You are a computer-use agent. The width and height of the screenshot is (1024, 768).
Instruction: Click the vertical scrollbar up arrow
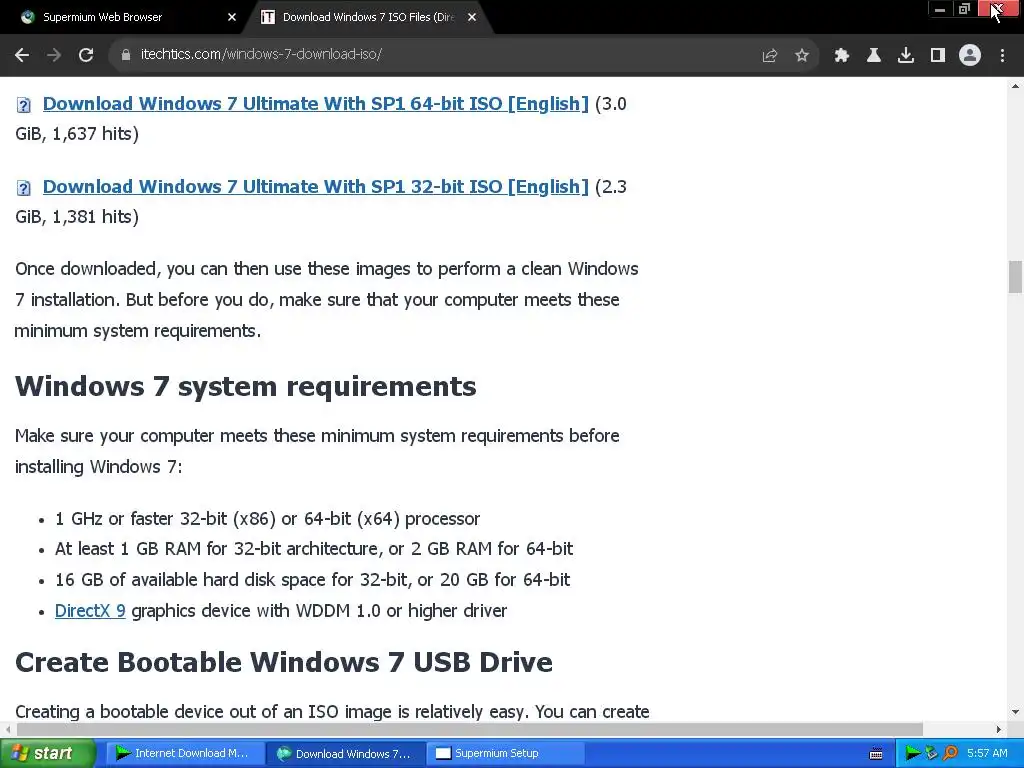point(1015,86)
